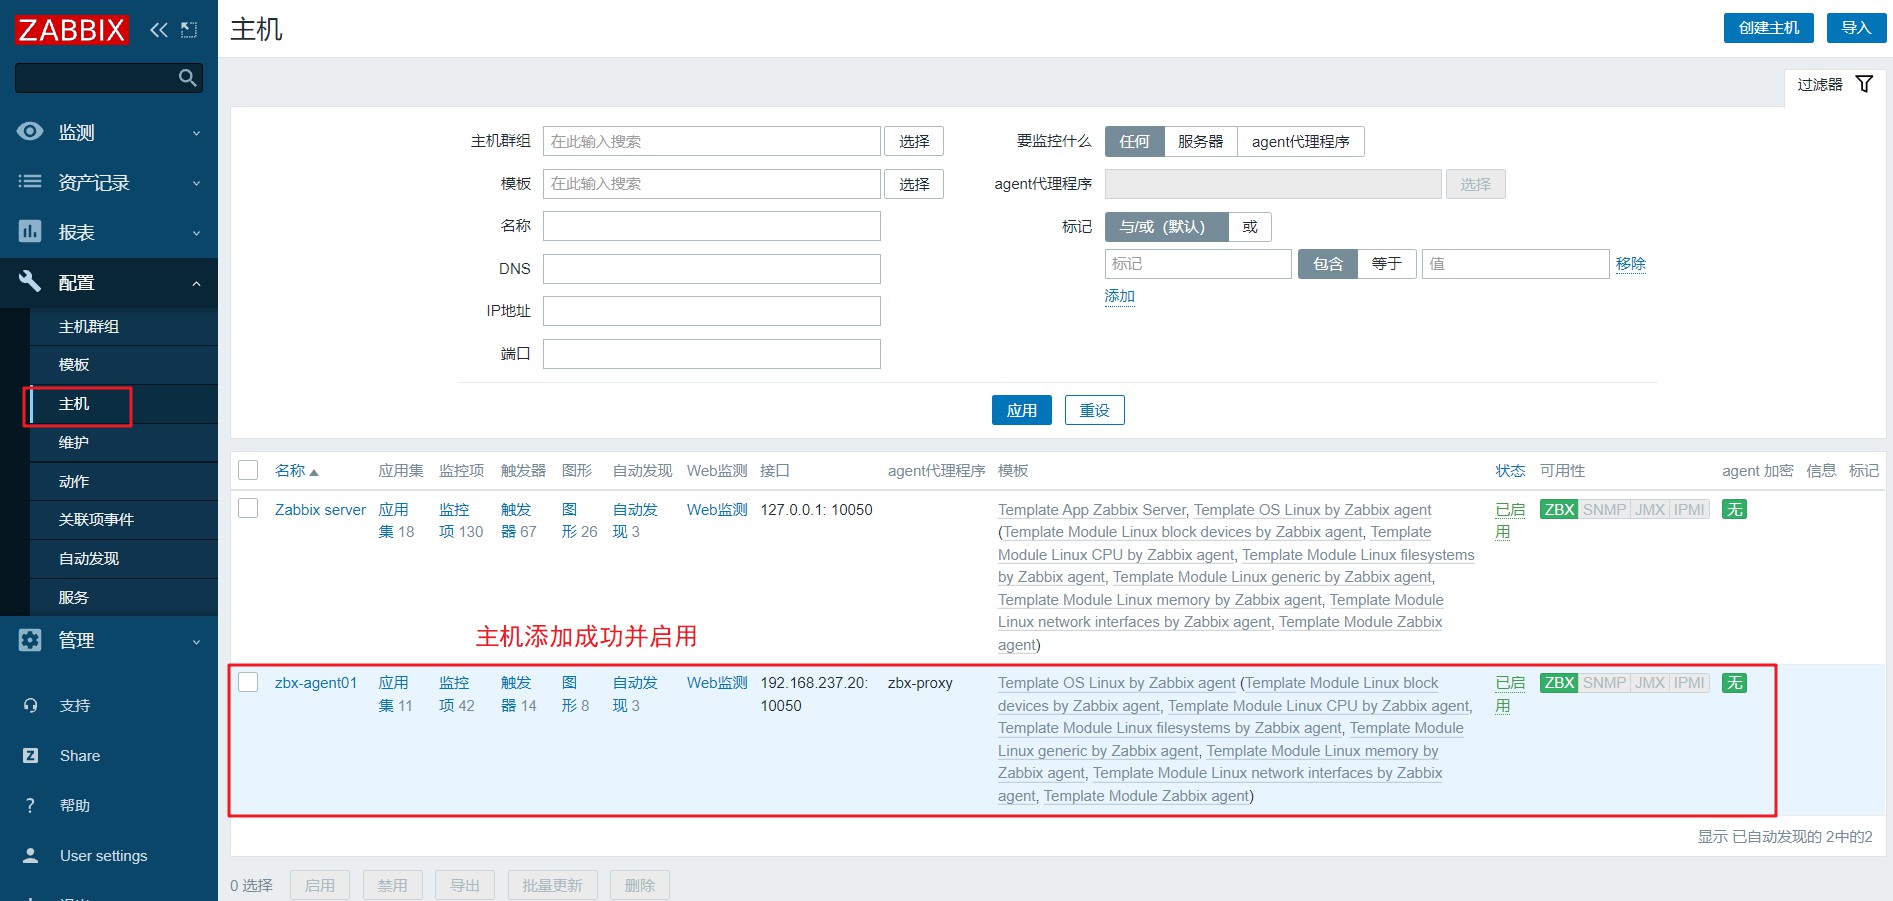Open 服务 submenu item

tap(124, 597)
